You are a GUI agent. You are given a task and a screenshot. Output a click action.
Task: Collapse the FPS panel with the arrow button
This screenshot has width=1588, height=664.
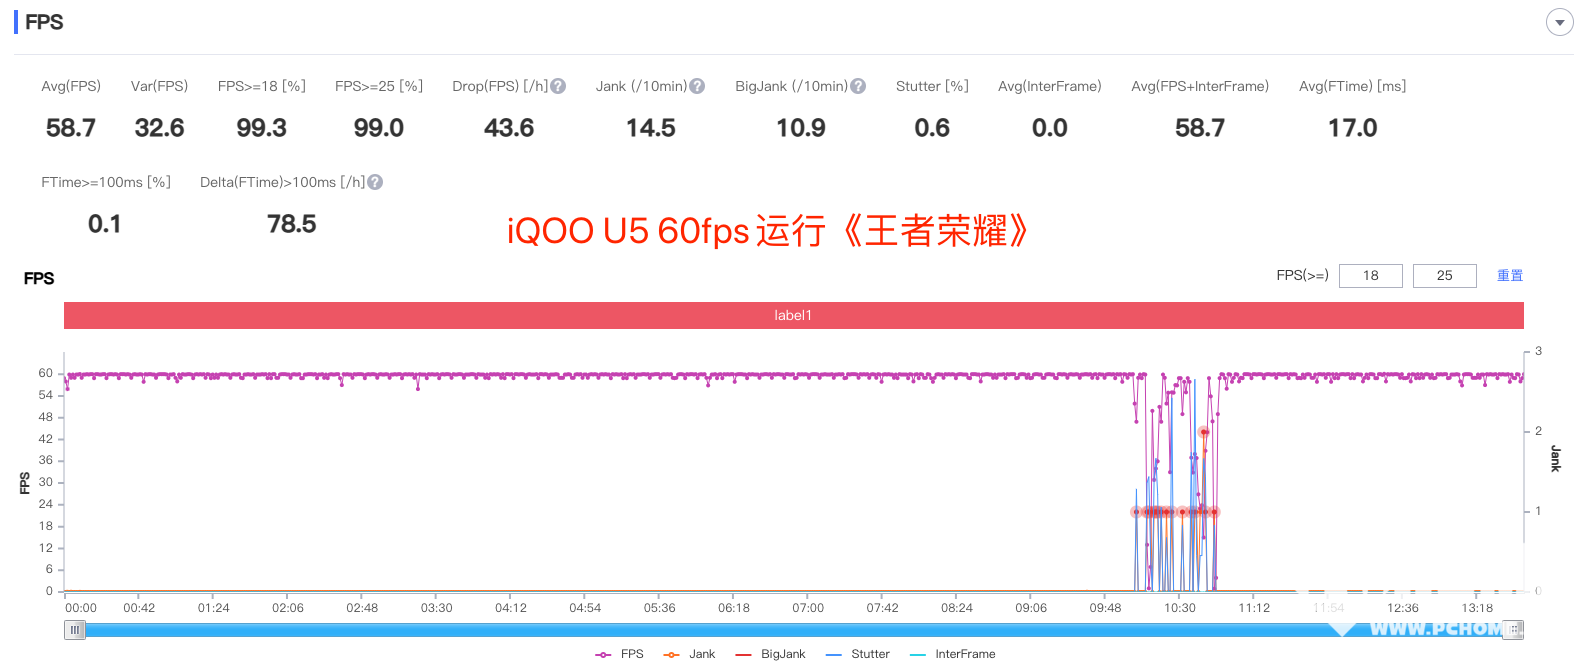pyautogui.click(x=1559, y=22)
